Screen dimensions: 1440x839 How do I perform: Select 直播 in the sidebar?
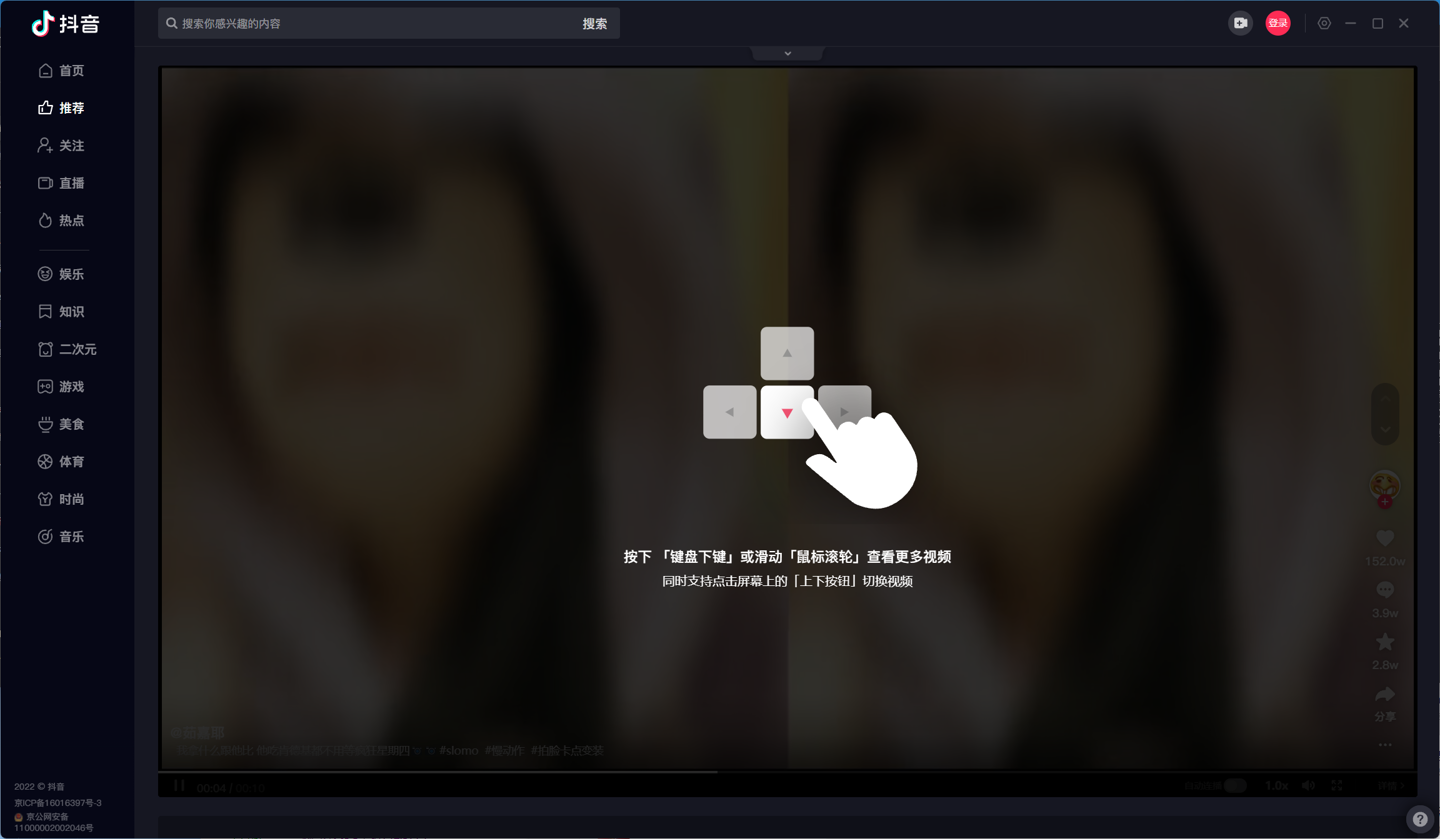click(x=61, y=183)
